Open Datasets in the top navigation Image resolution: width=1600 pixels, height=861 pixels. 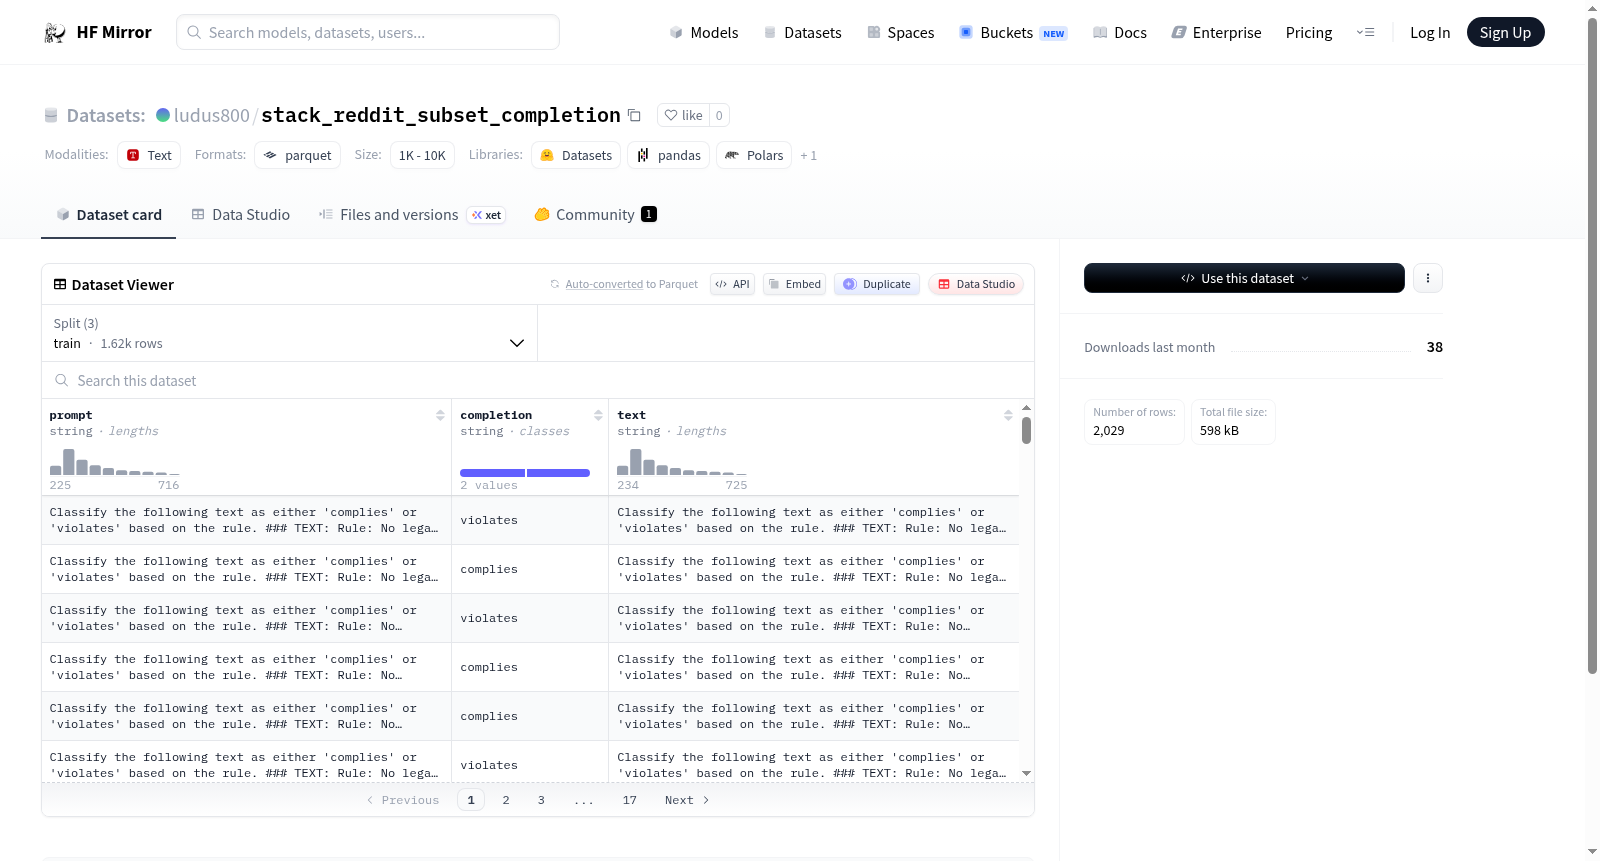[802, 33]
